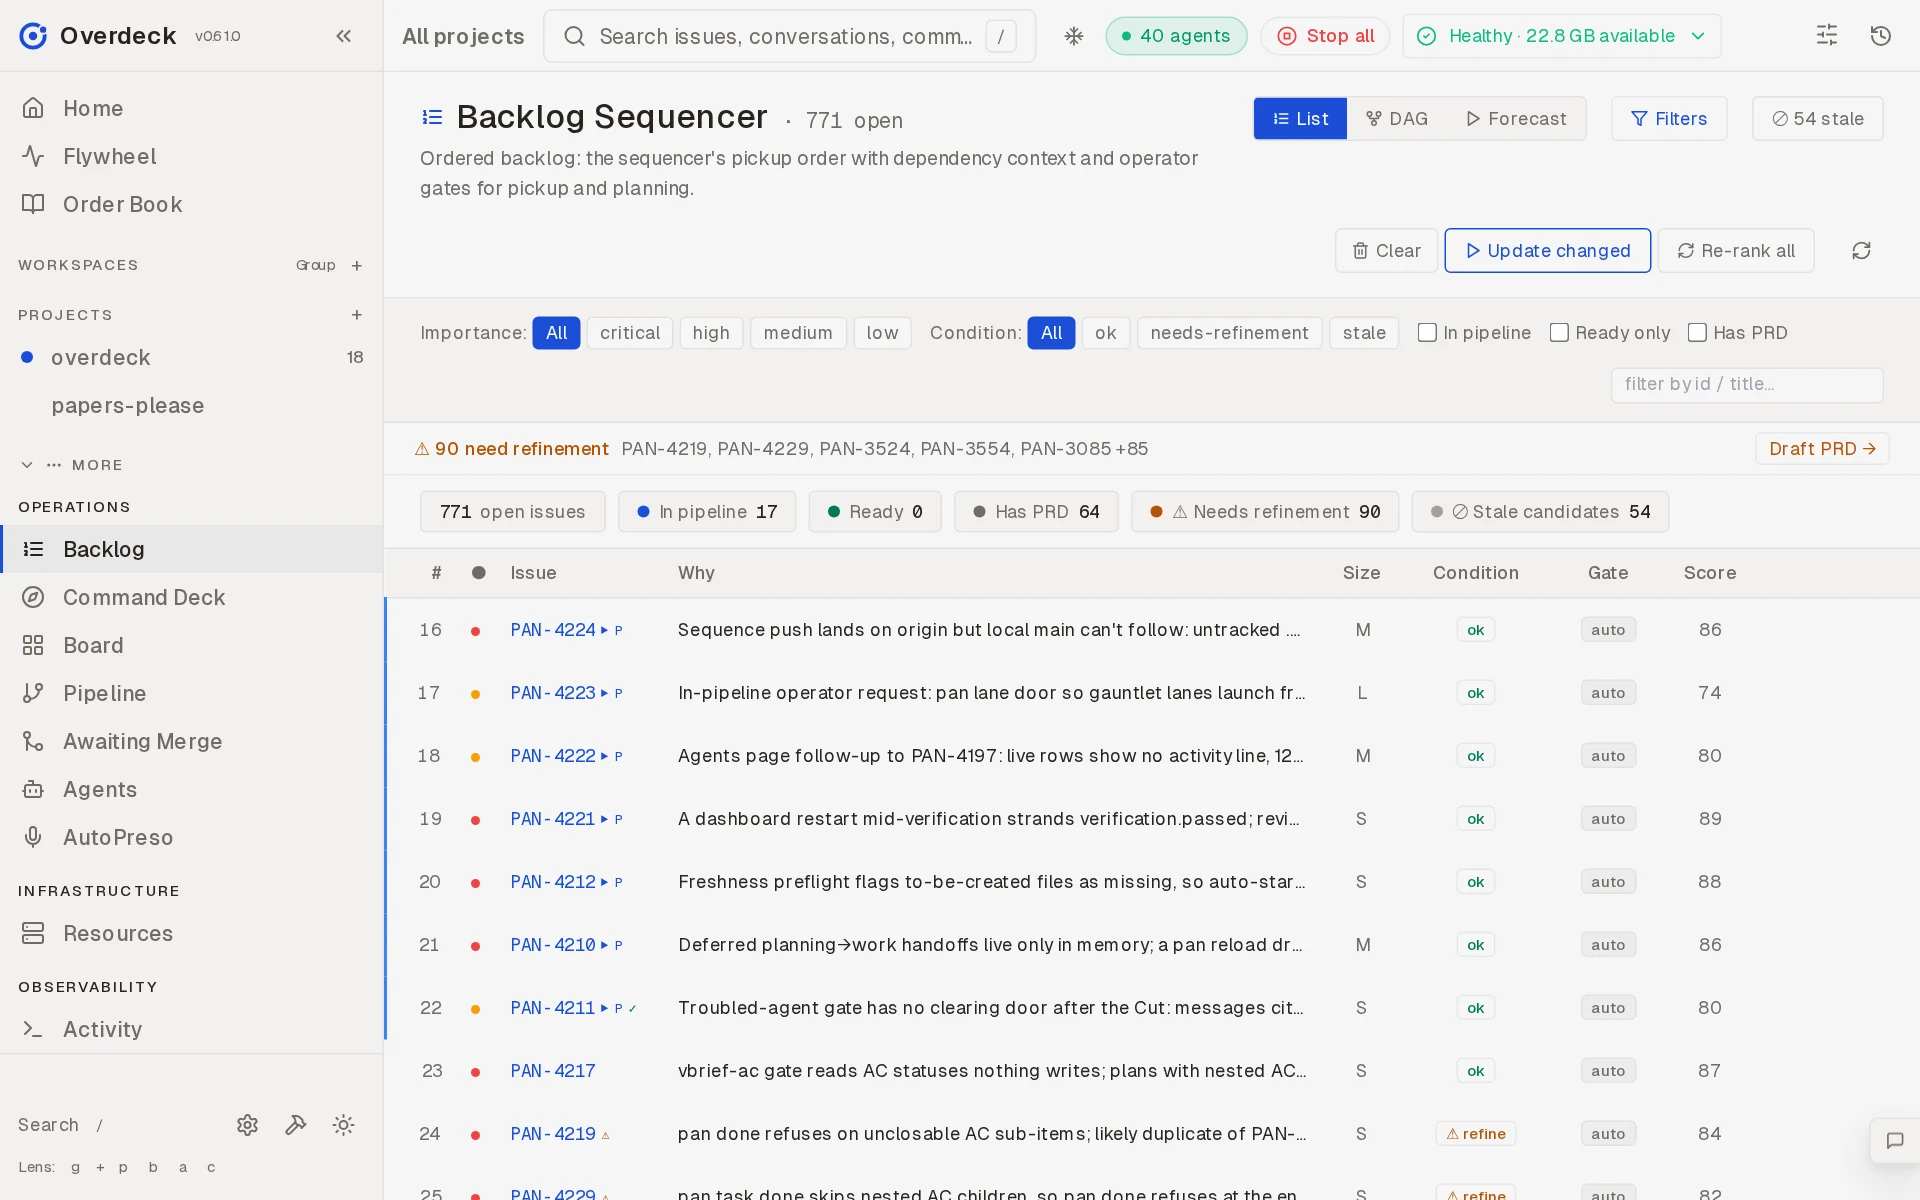Click the snowflake freeze icon

(x=1074, y=36)
